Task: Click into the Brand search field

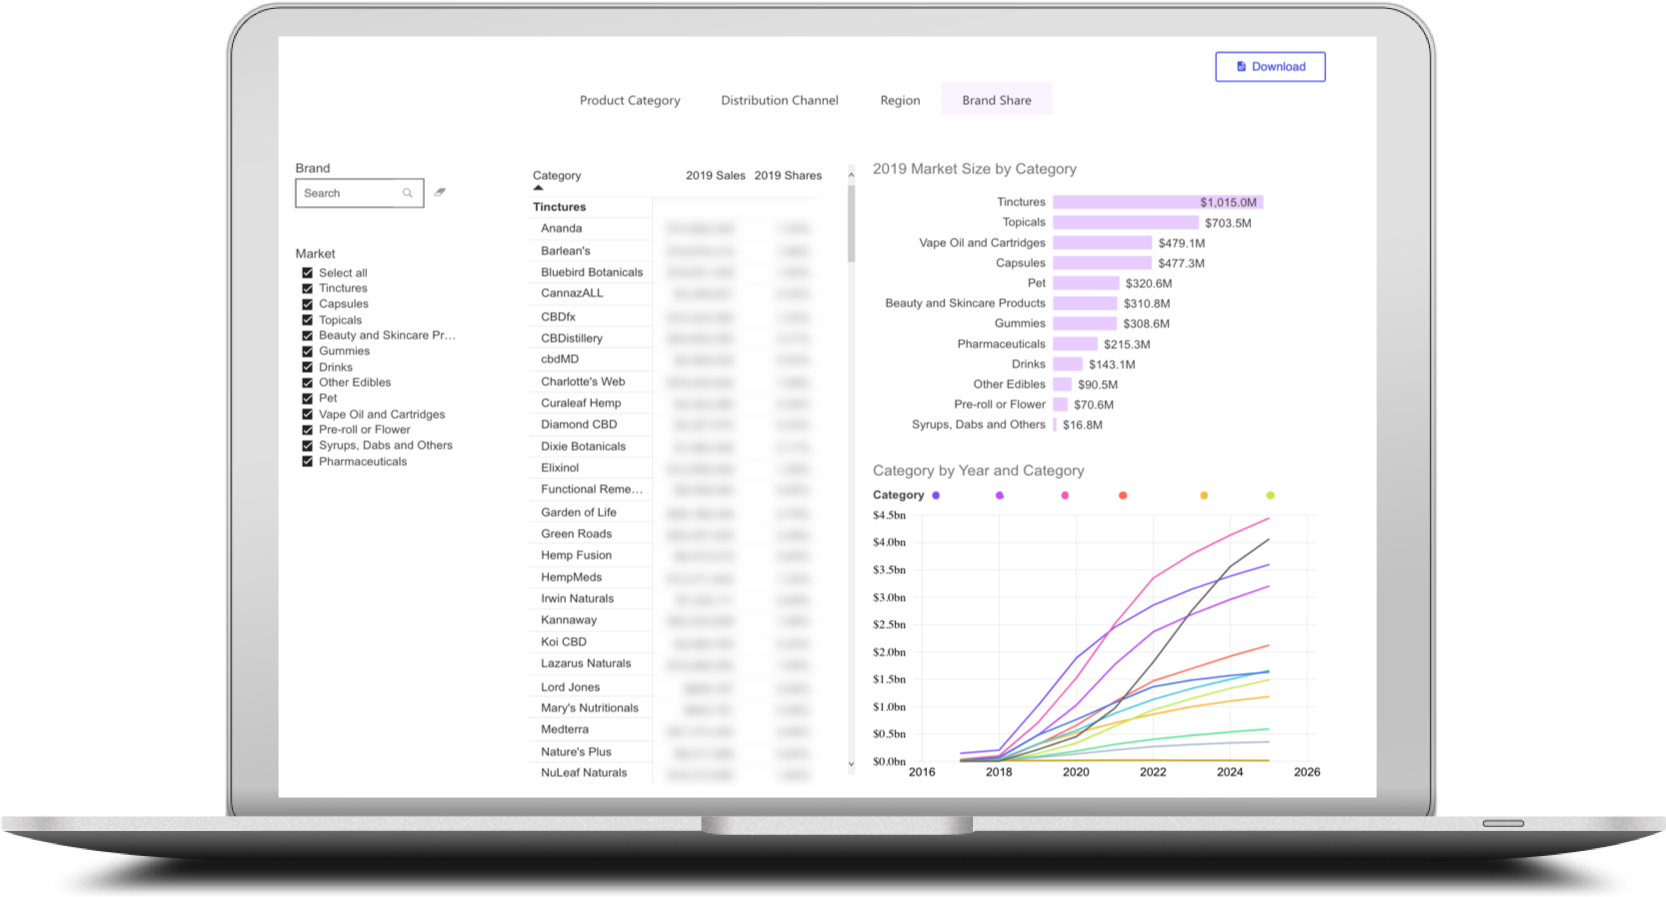Action: pos(350,193)
